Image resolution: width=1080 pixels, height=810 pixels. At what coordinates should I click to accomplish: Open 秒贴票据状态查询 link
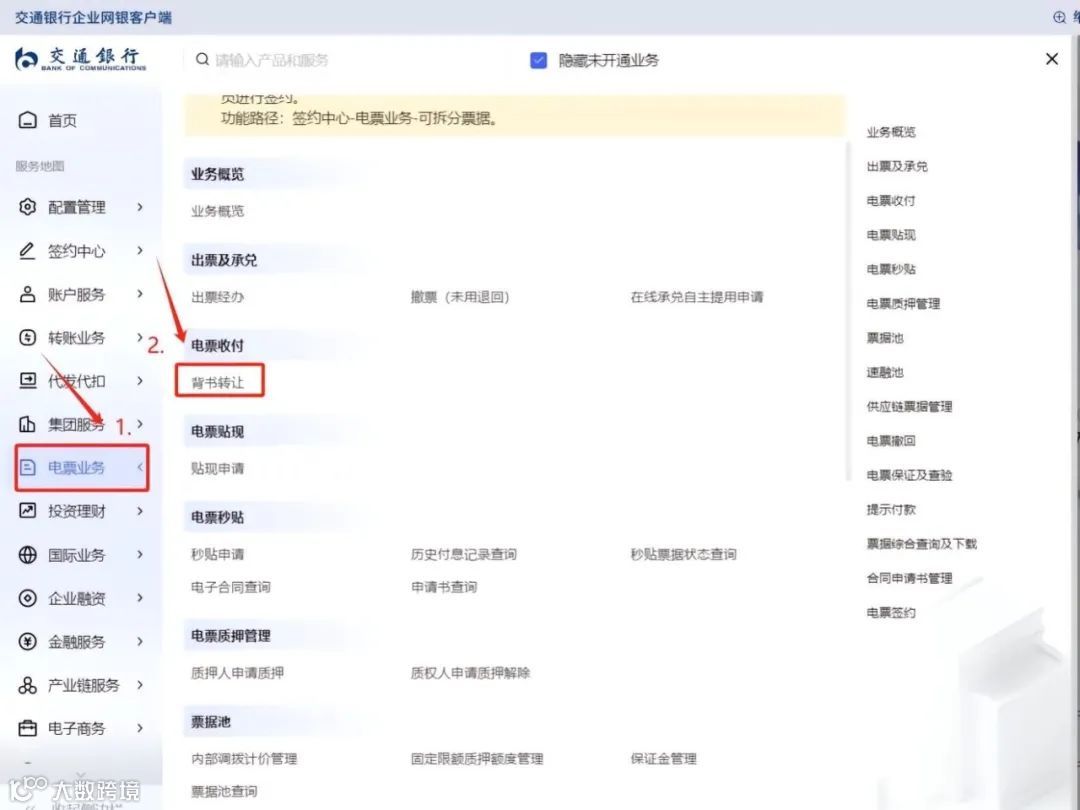pos(683,554)
